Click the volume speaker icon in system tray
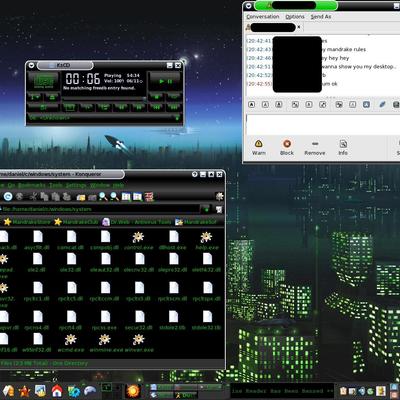 point(361,391)
